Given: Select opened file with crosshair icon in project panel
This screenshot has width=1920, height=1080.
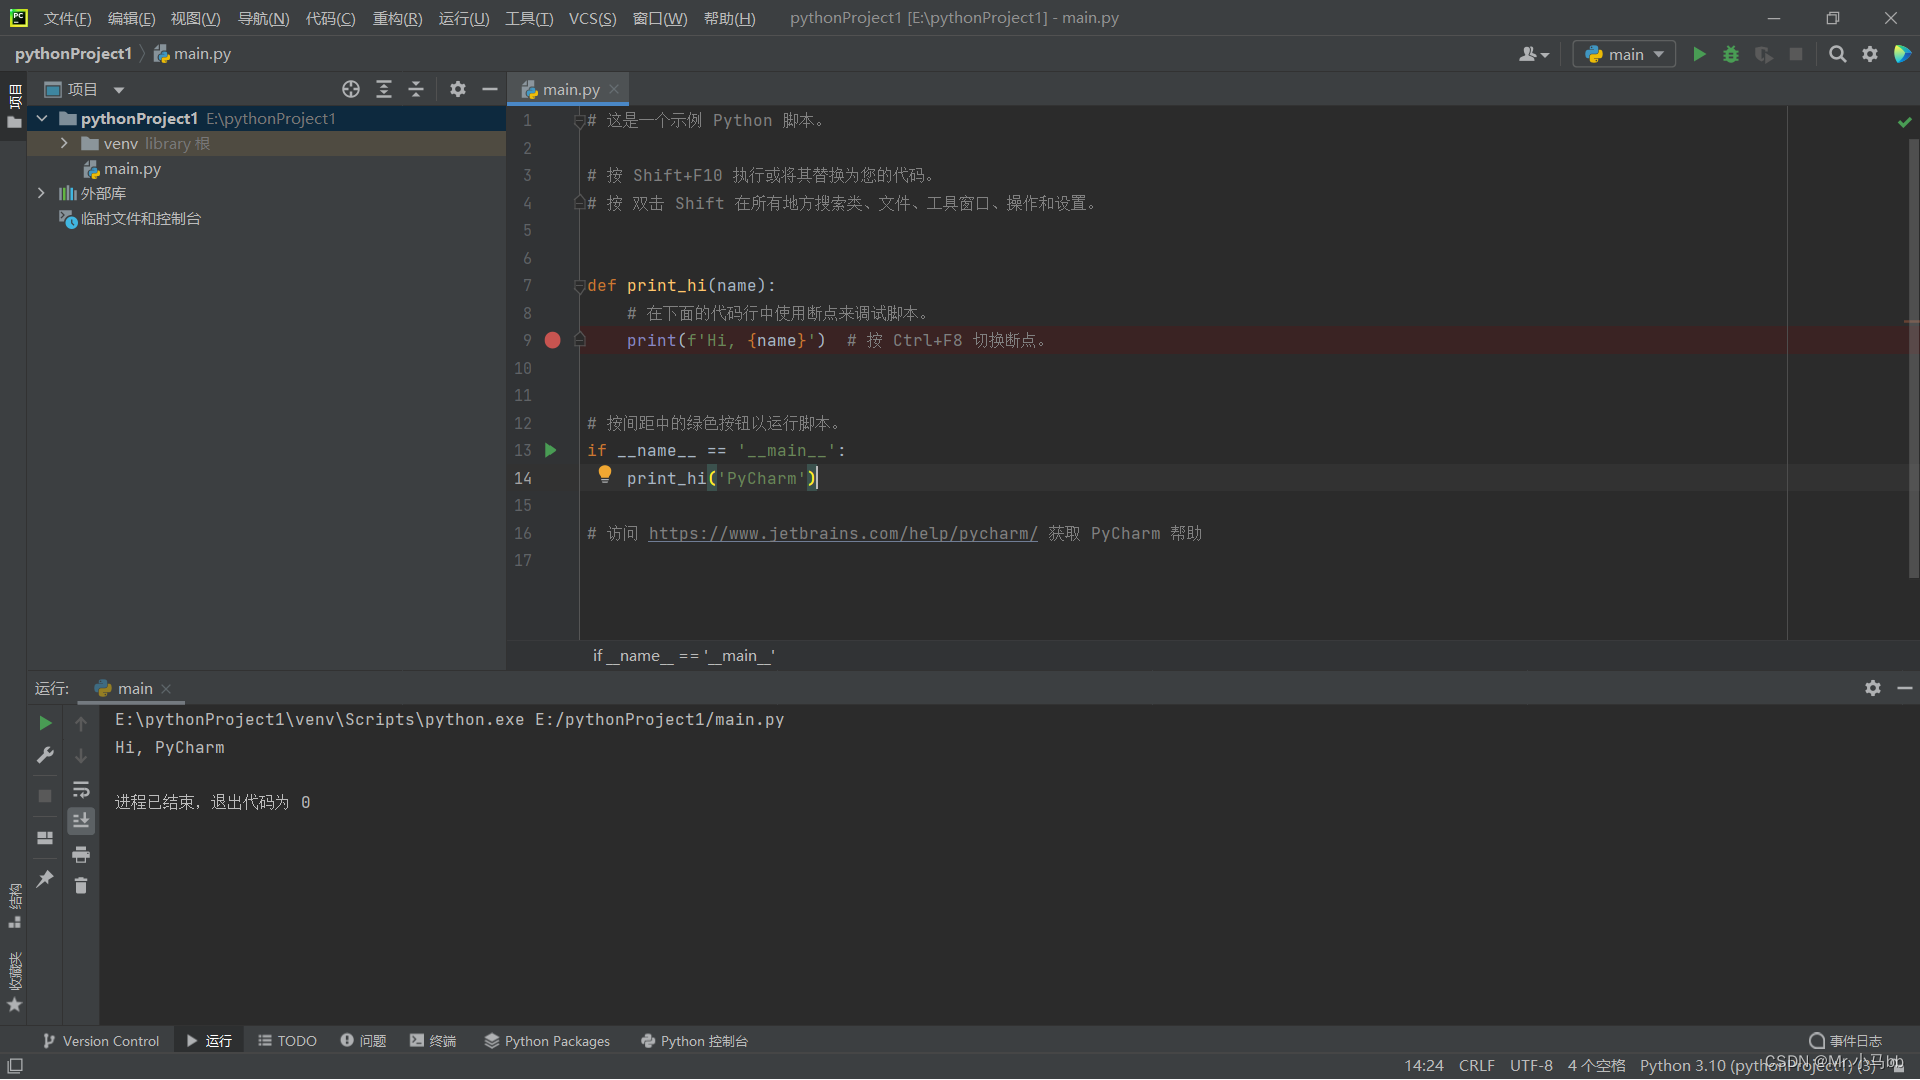Looking at the screenshot, I should click(351, 89).
